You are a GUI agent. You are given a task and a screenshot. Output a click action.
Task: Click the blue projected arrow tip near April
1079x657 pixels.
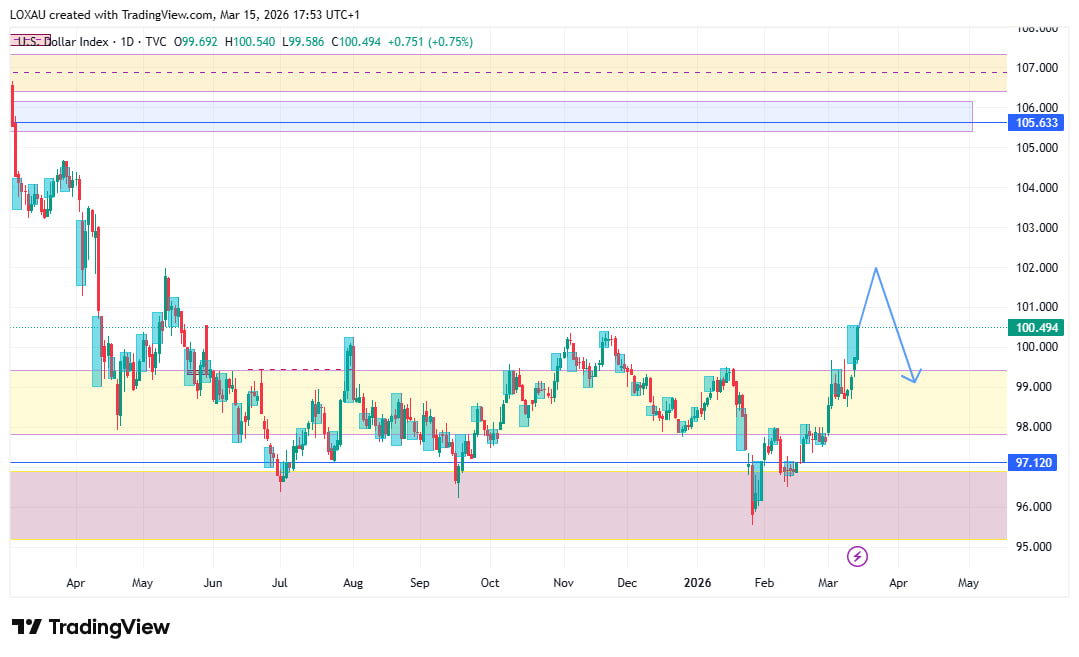(914, 380)
